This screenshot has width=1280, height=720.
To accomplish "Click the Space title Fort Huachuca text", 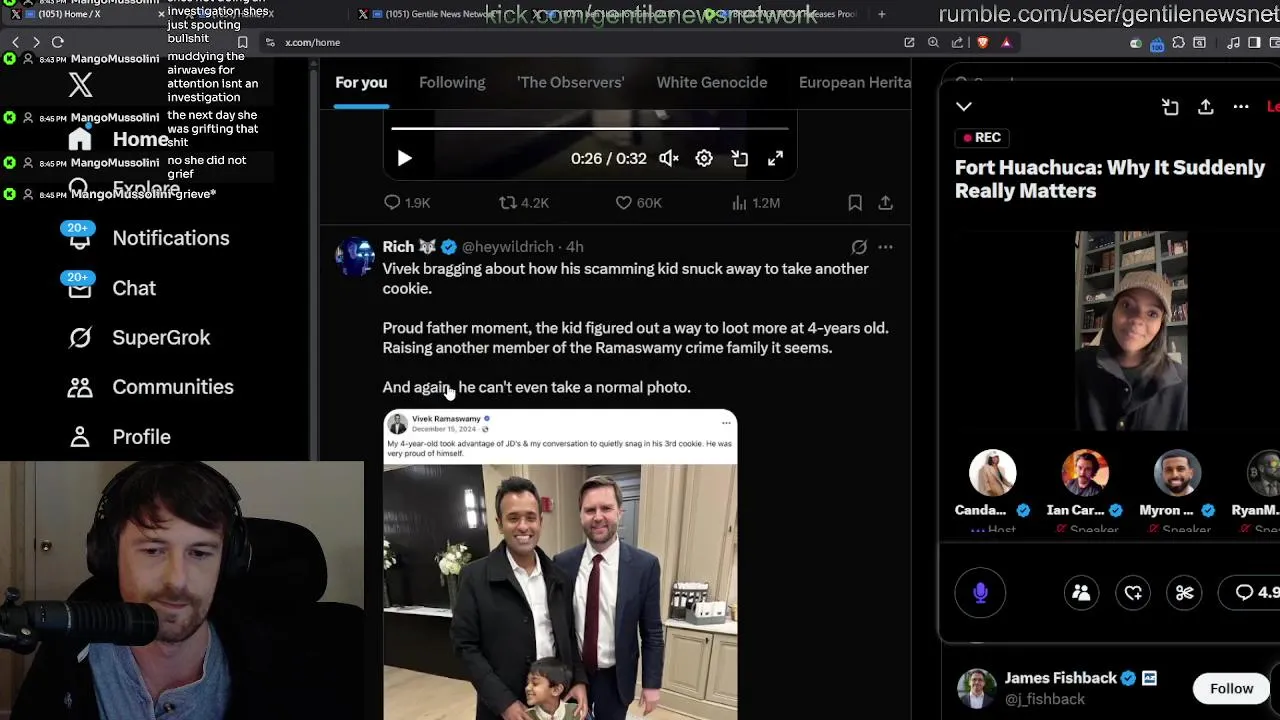I will pyautogui.click(x=1110, y=179).
